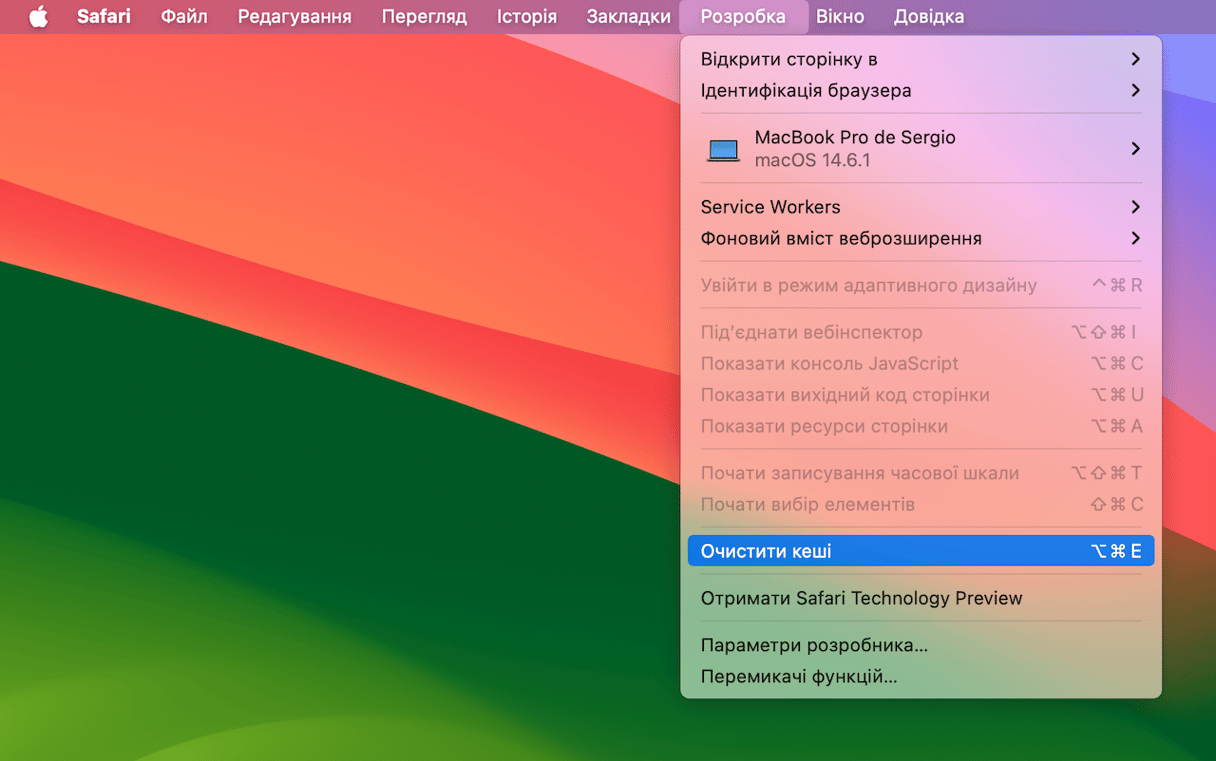Viewport: 1216px width, 761px height.
Task: Open the Файл menu
Action: pos(184,17)
